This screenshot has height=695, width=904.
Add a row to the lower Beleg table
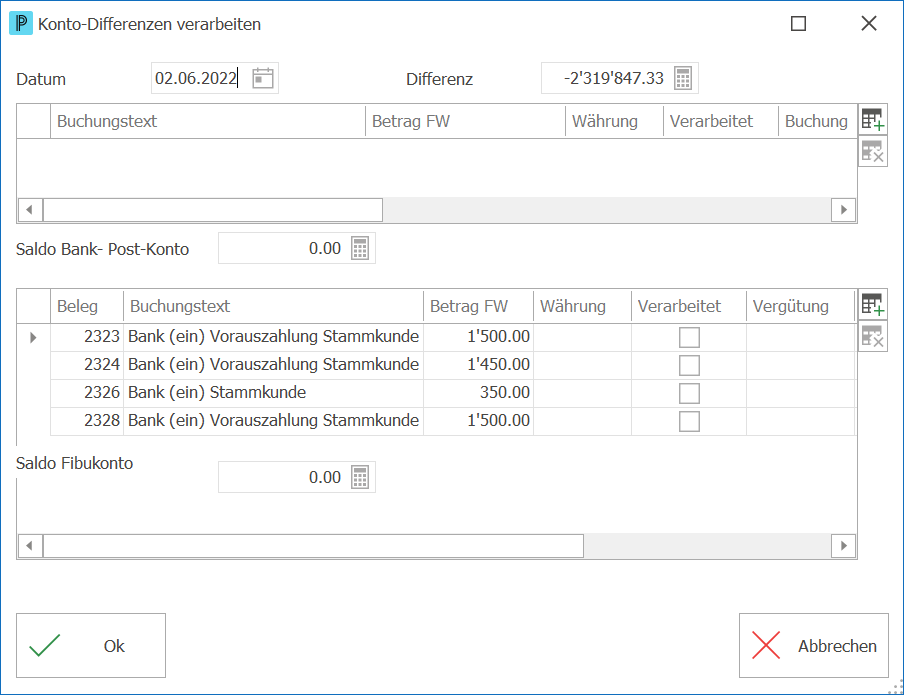tap(872, 305)
